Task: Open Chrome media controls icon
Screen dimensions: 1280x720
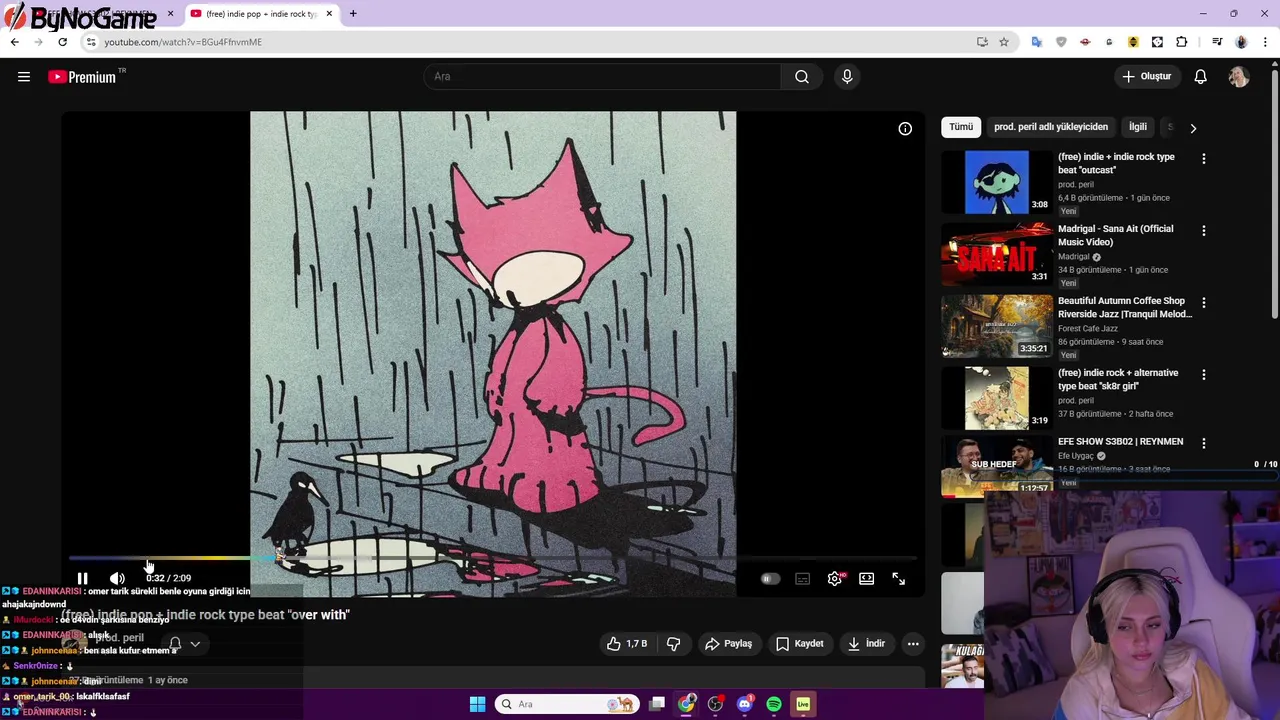Action: pos(1217,42)
